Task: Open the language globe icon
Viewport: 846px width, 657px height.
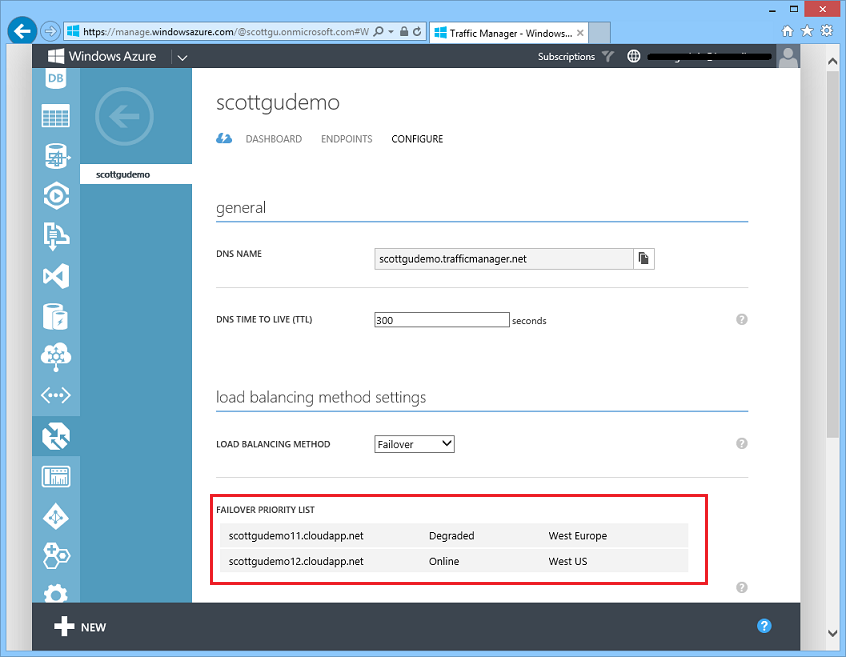Action: [634, 56]
